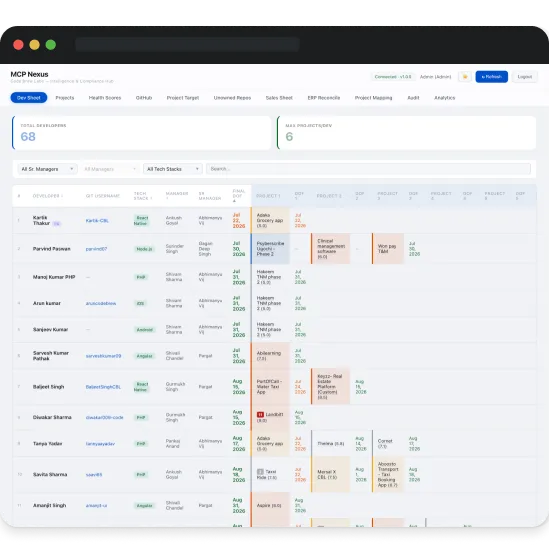
Task: Open Sarvesh Kumar Pathak's git username link
Action: coord(104,356)
